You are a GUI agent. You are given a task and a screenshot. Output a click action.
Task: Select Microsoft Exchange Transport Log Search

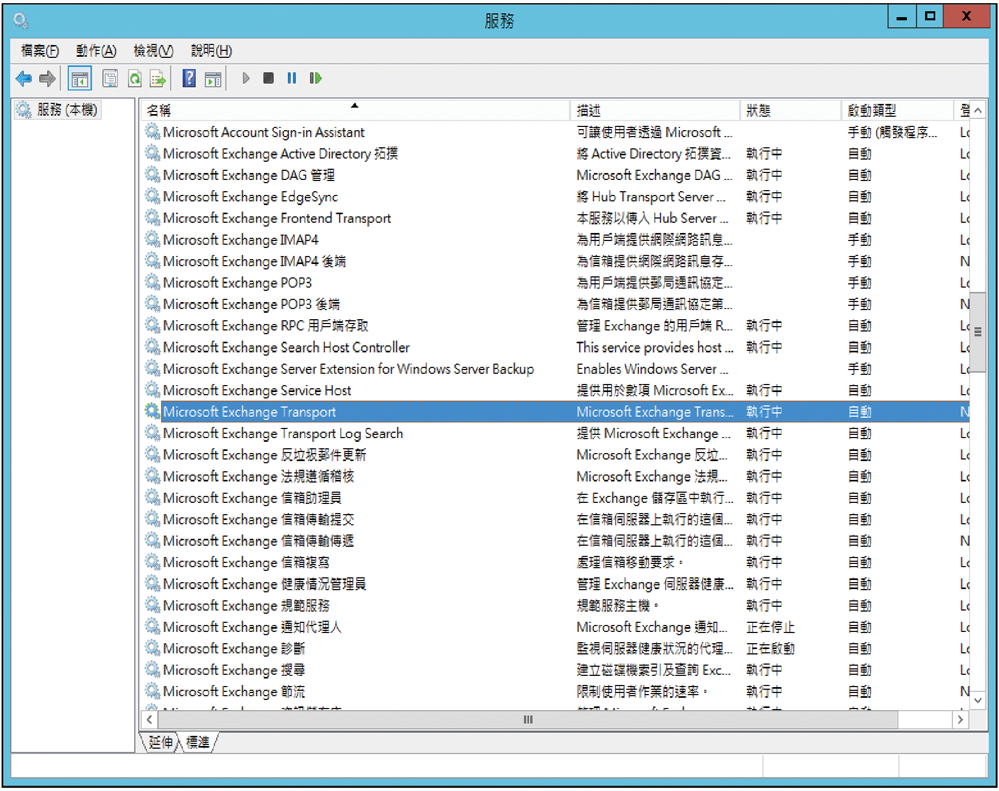tap(554, 433)
